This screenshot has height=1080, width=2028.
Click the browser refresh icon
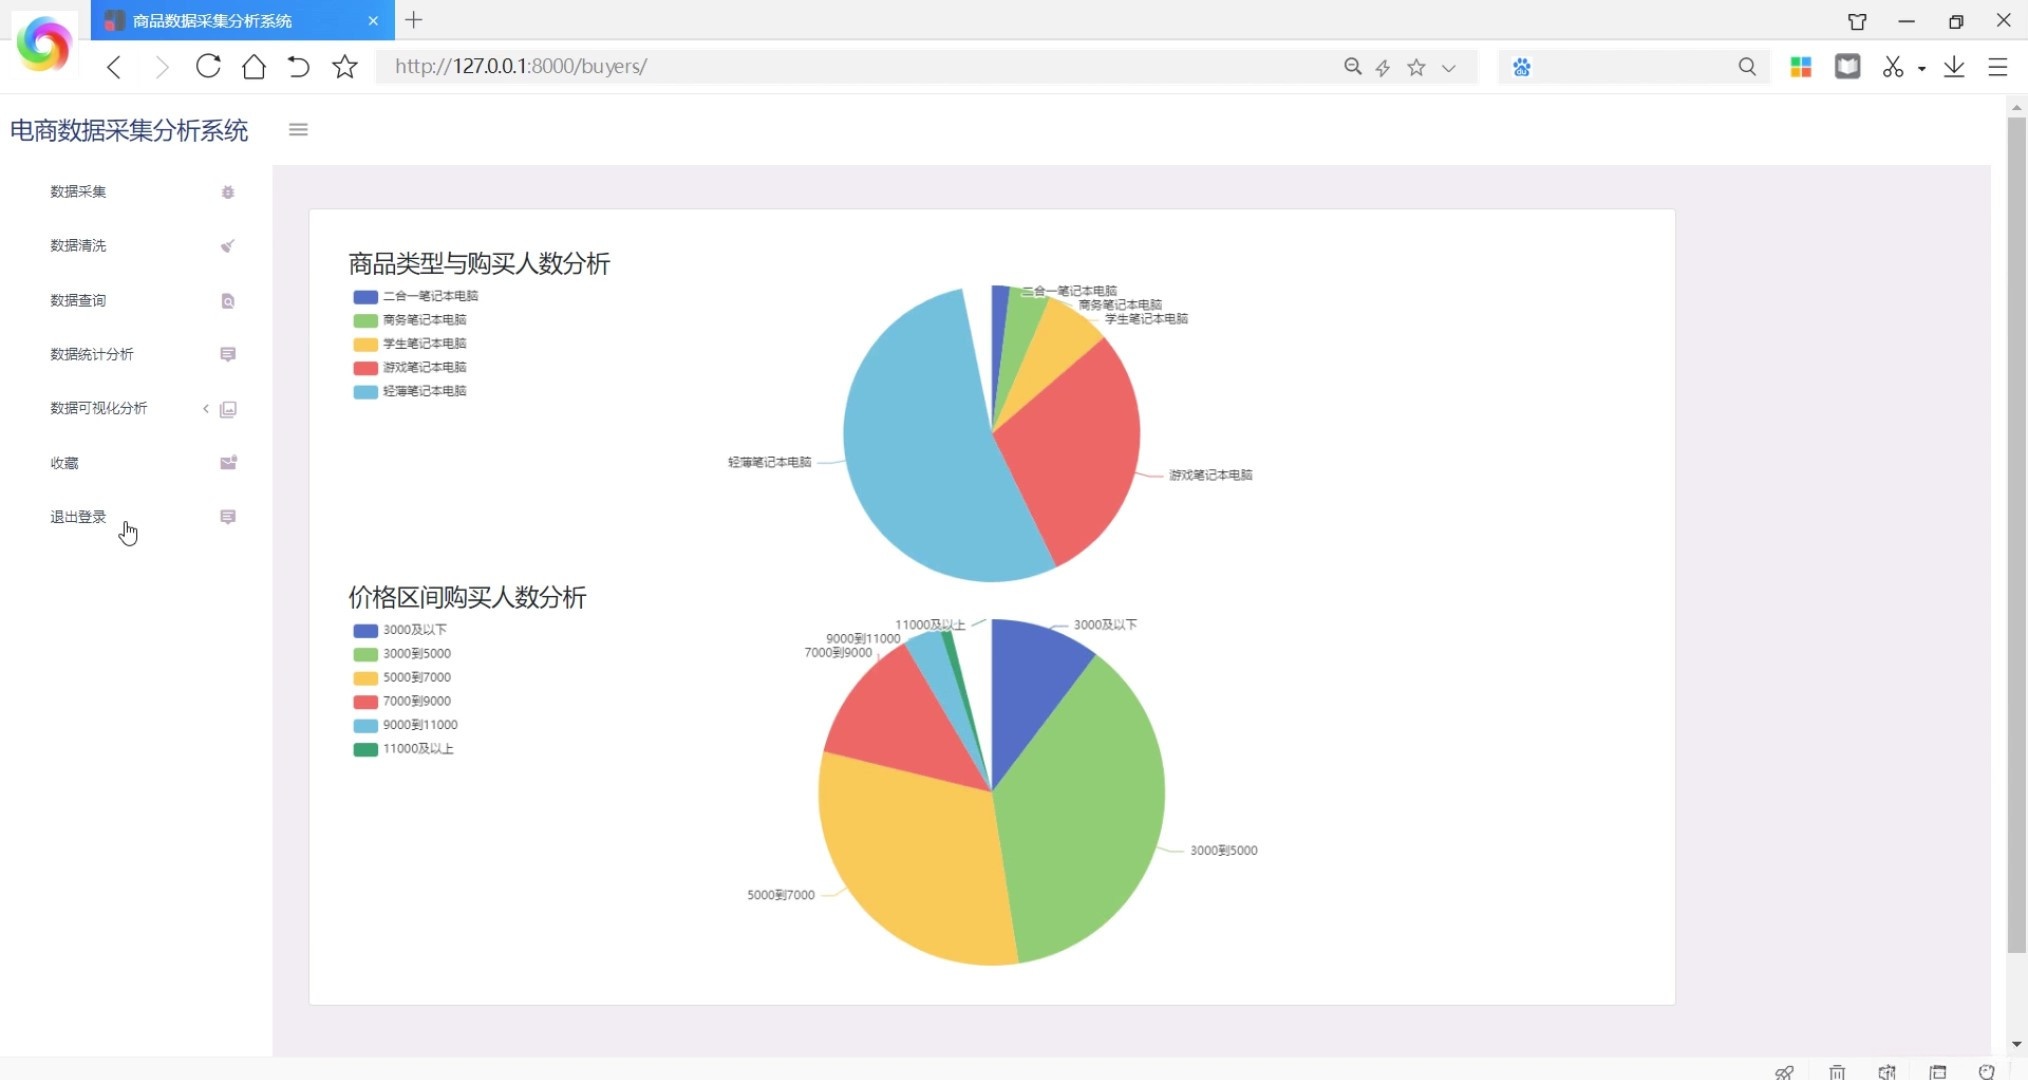tap(208, 66)
